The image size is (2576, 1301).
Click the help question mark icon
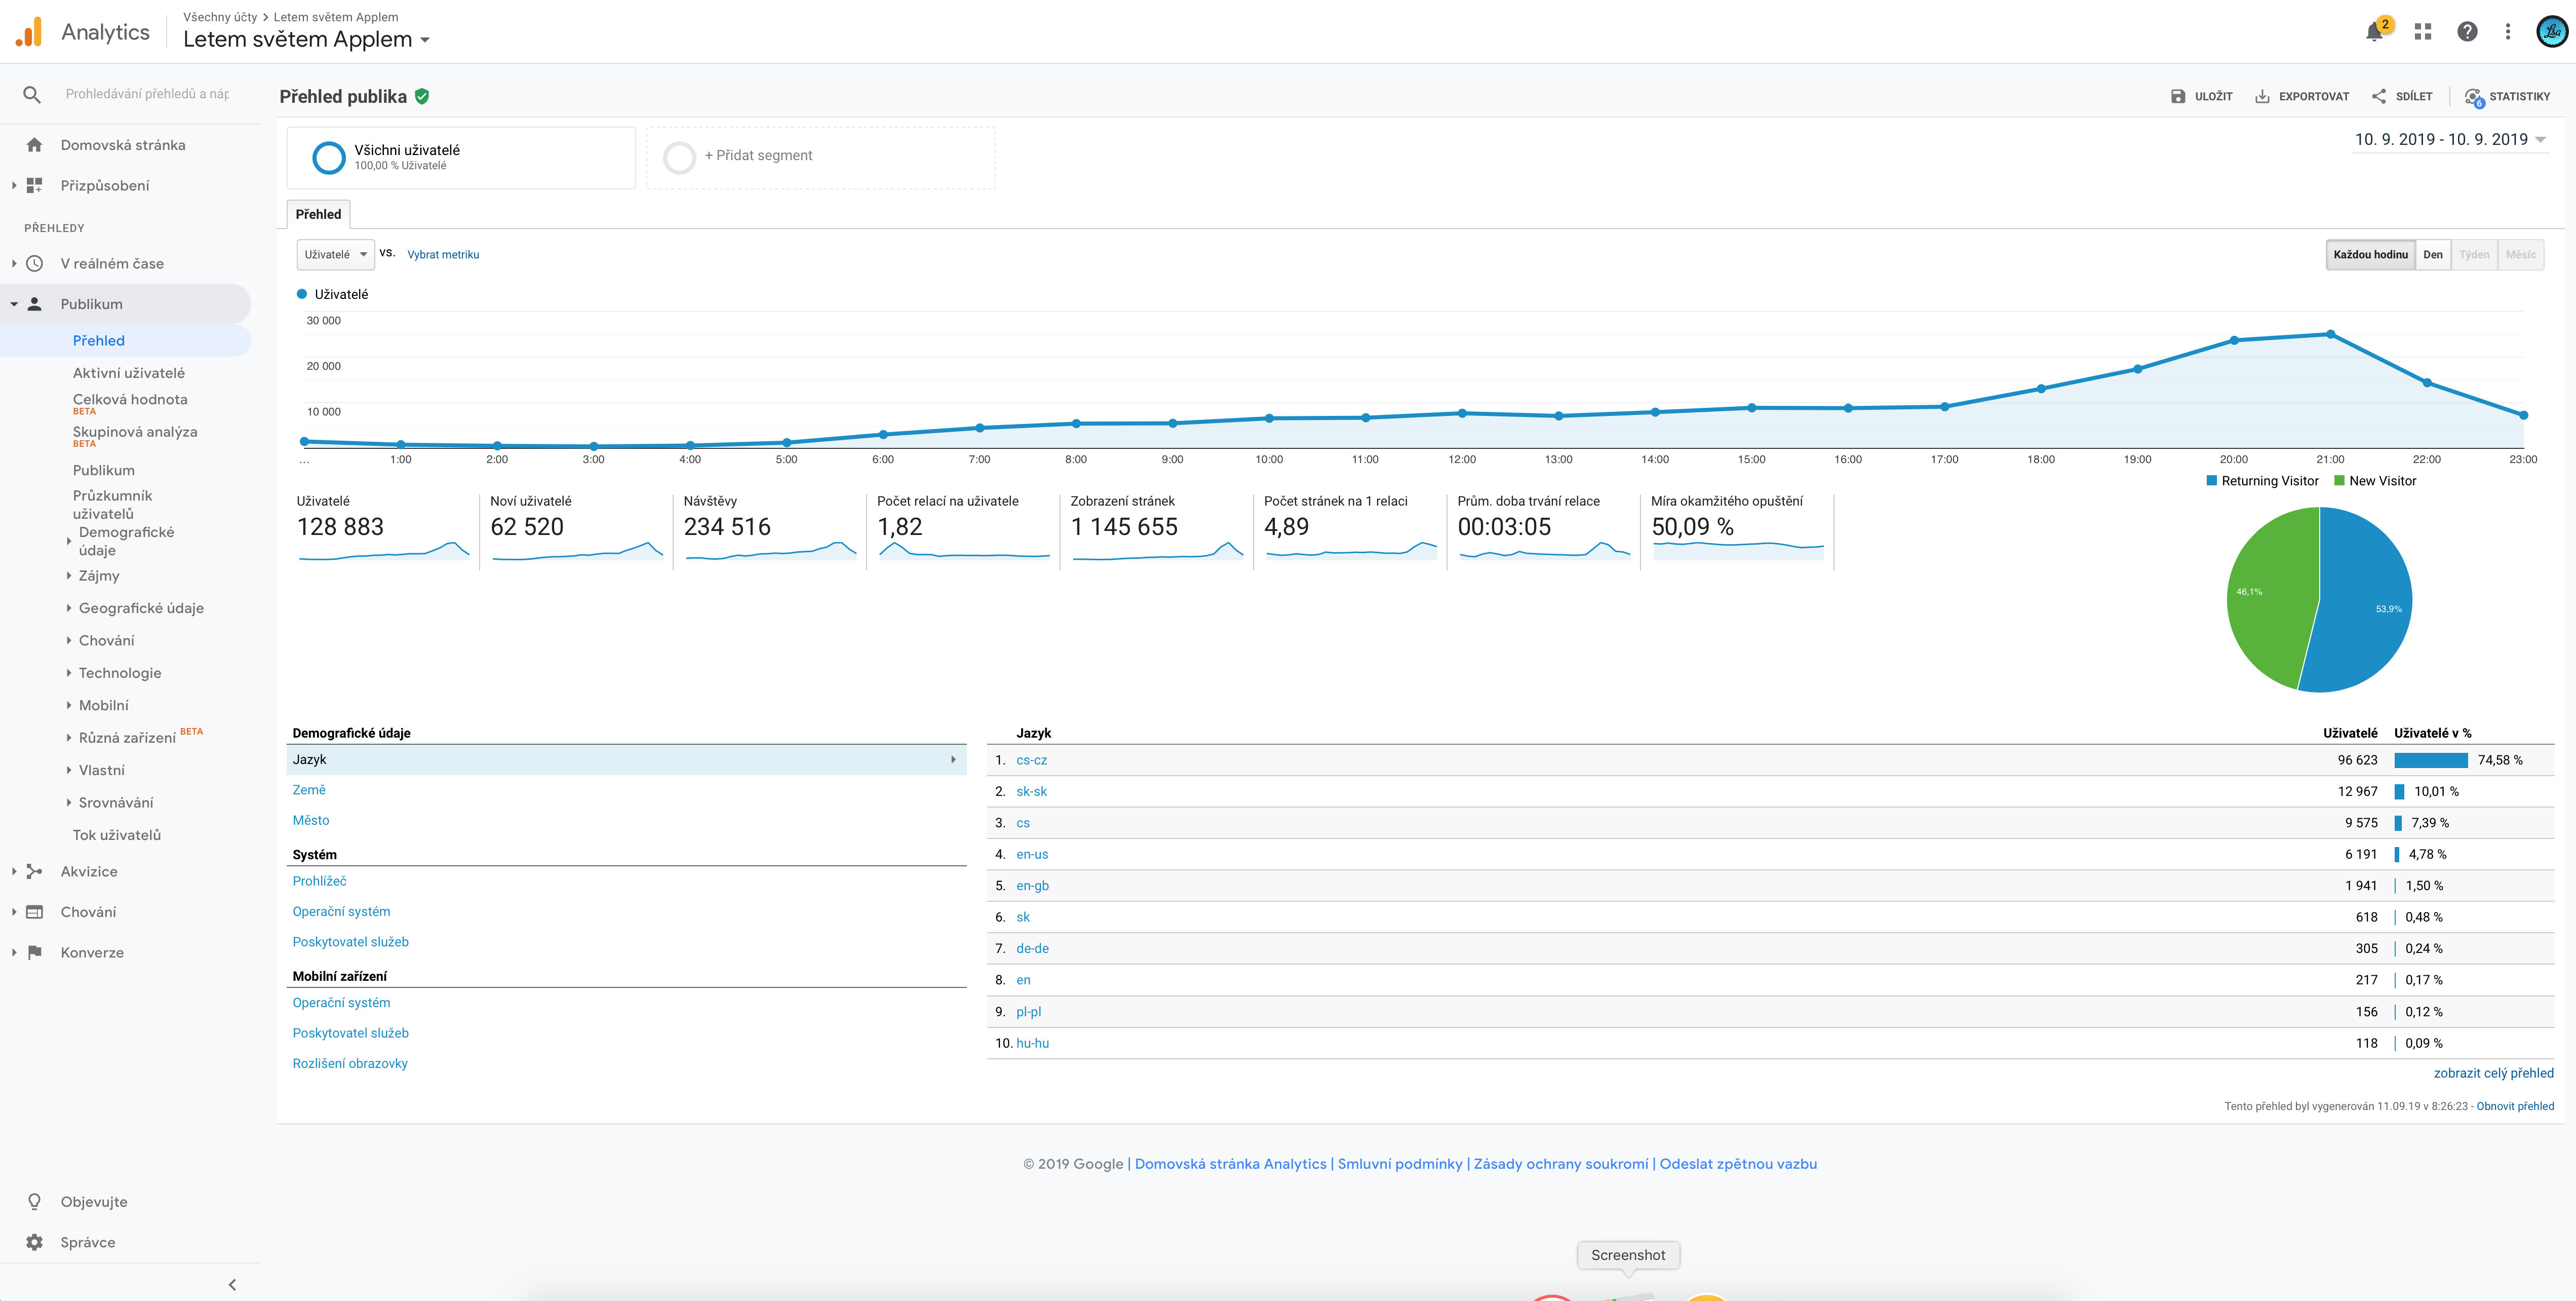point(2467,32)
